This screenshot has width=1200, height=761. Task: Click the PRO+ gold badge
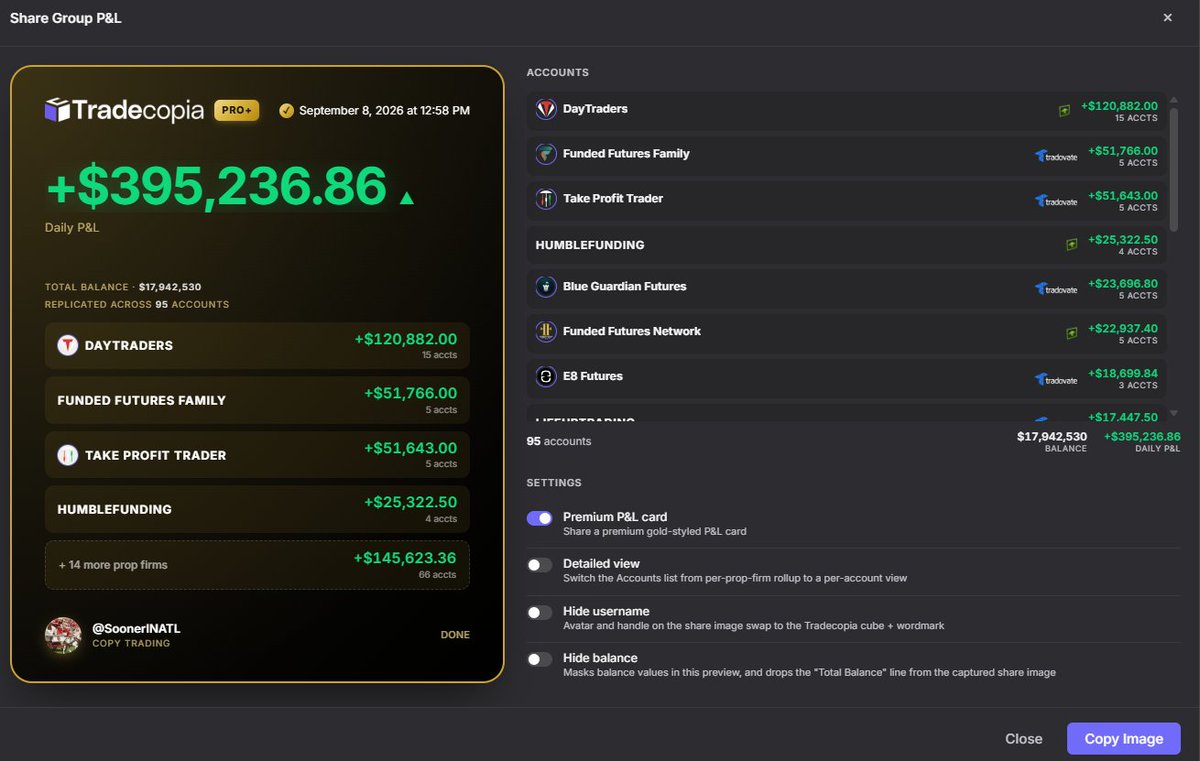pos(237,111)
